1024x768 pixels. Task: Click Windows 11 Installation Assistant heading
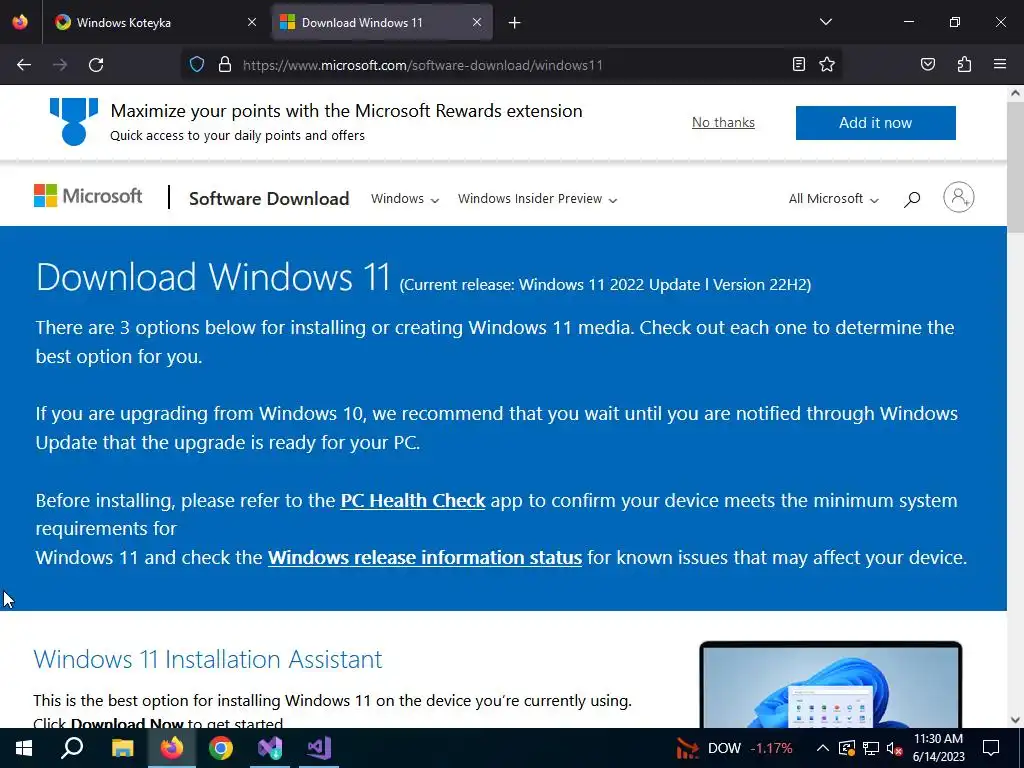[x=208, y=659]
